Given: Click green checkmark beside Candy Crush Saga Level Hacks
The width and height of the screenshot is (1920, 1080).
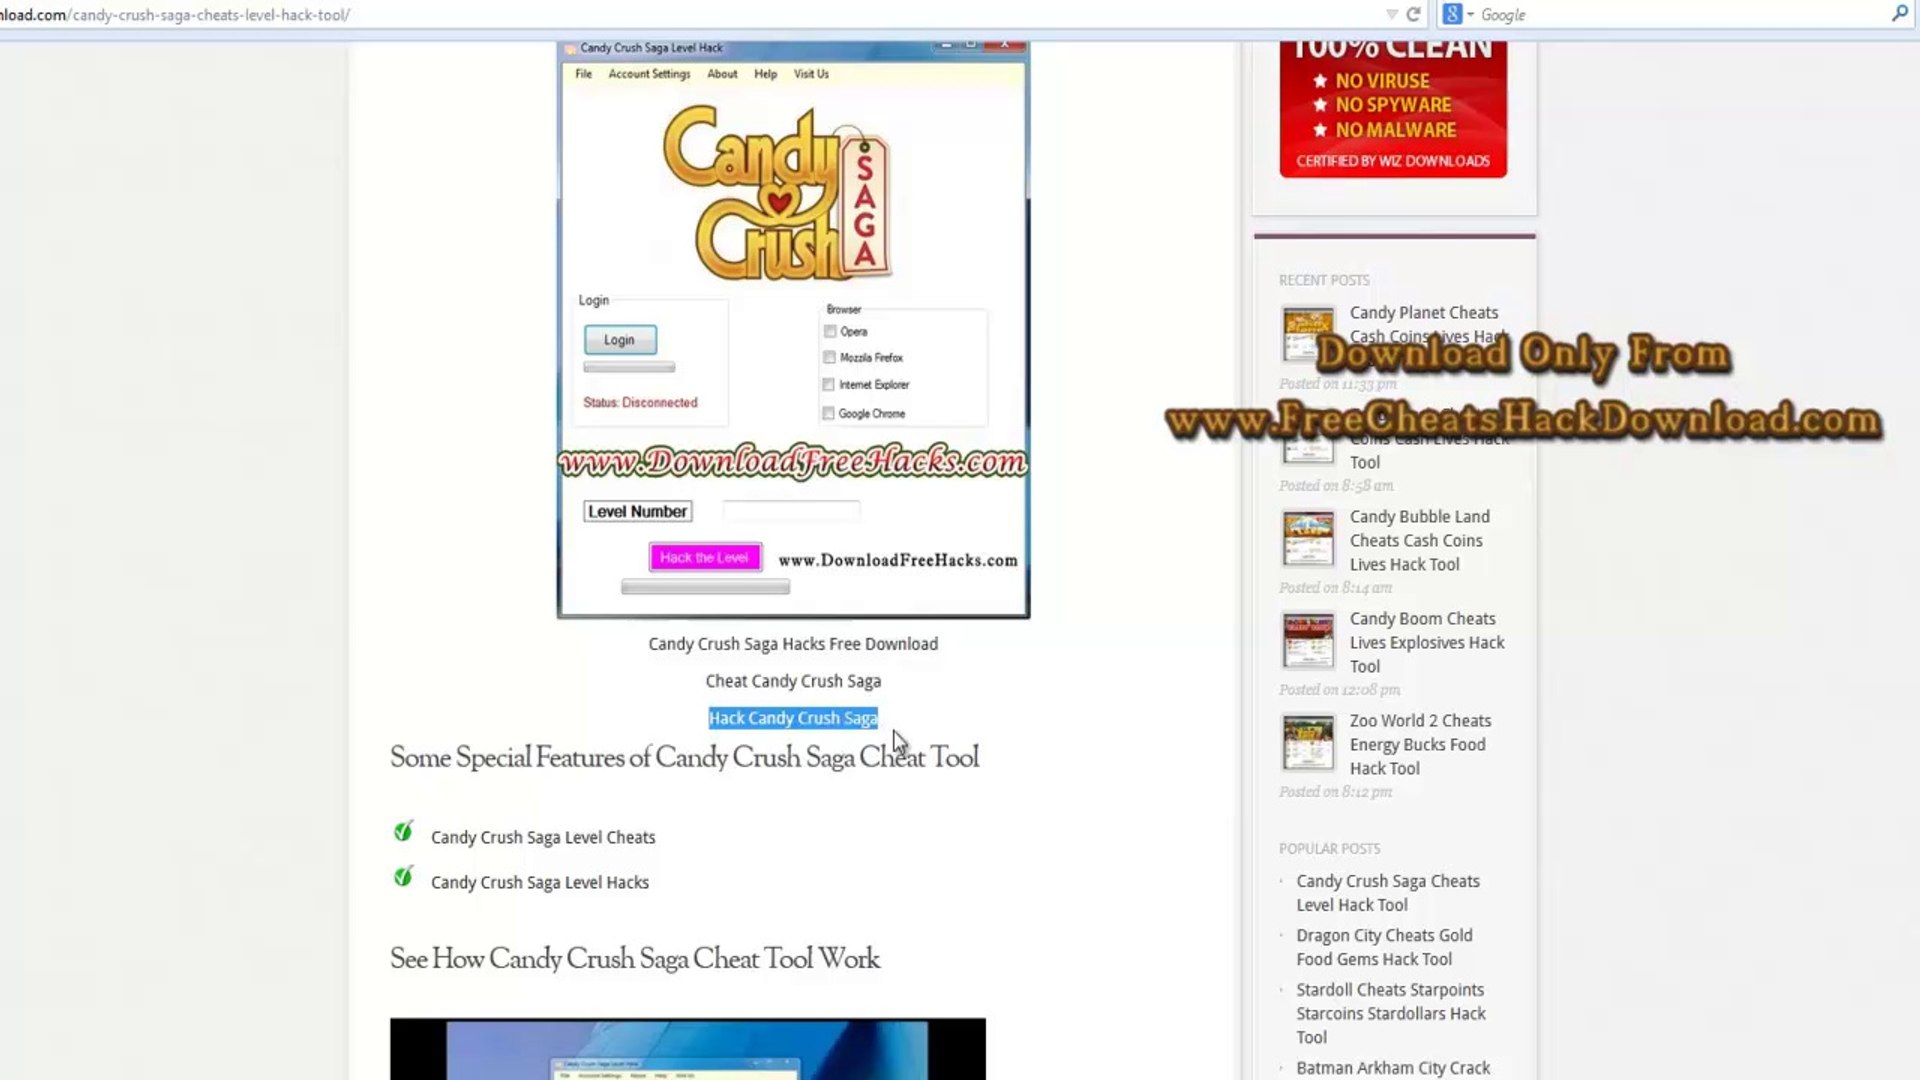Looking at the screenshot, I should tap(403, 877).
